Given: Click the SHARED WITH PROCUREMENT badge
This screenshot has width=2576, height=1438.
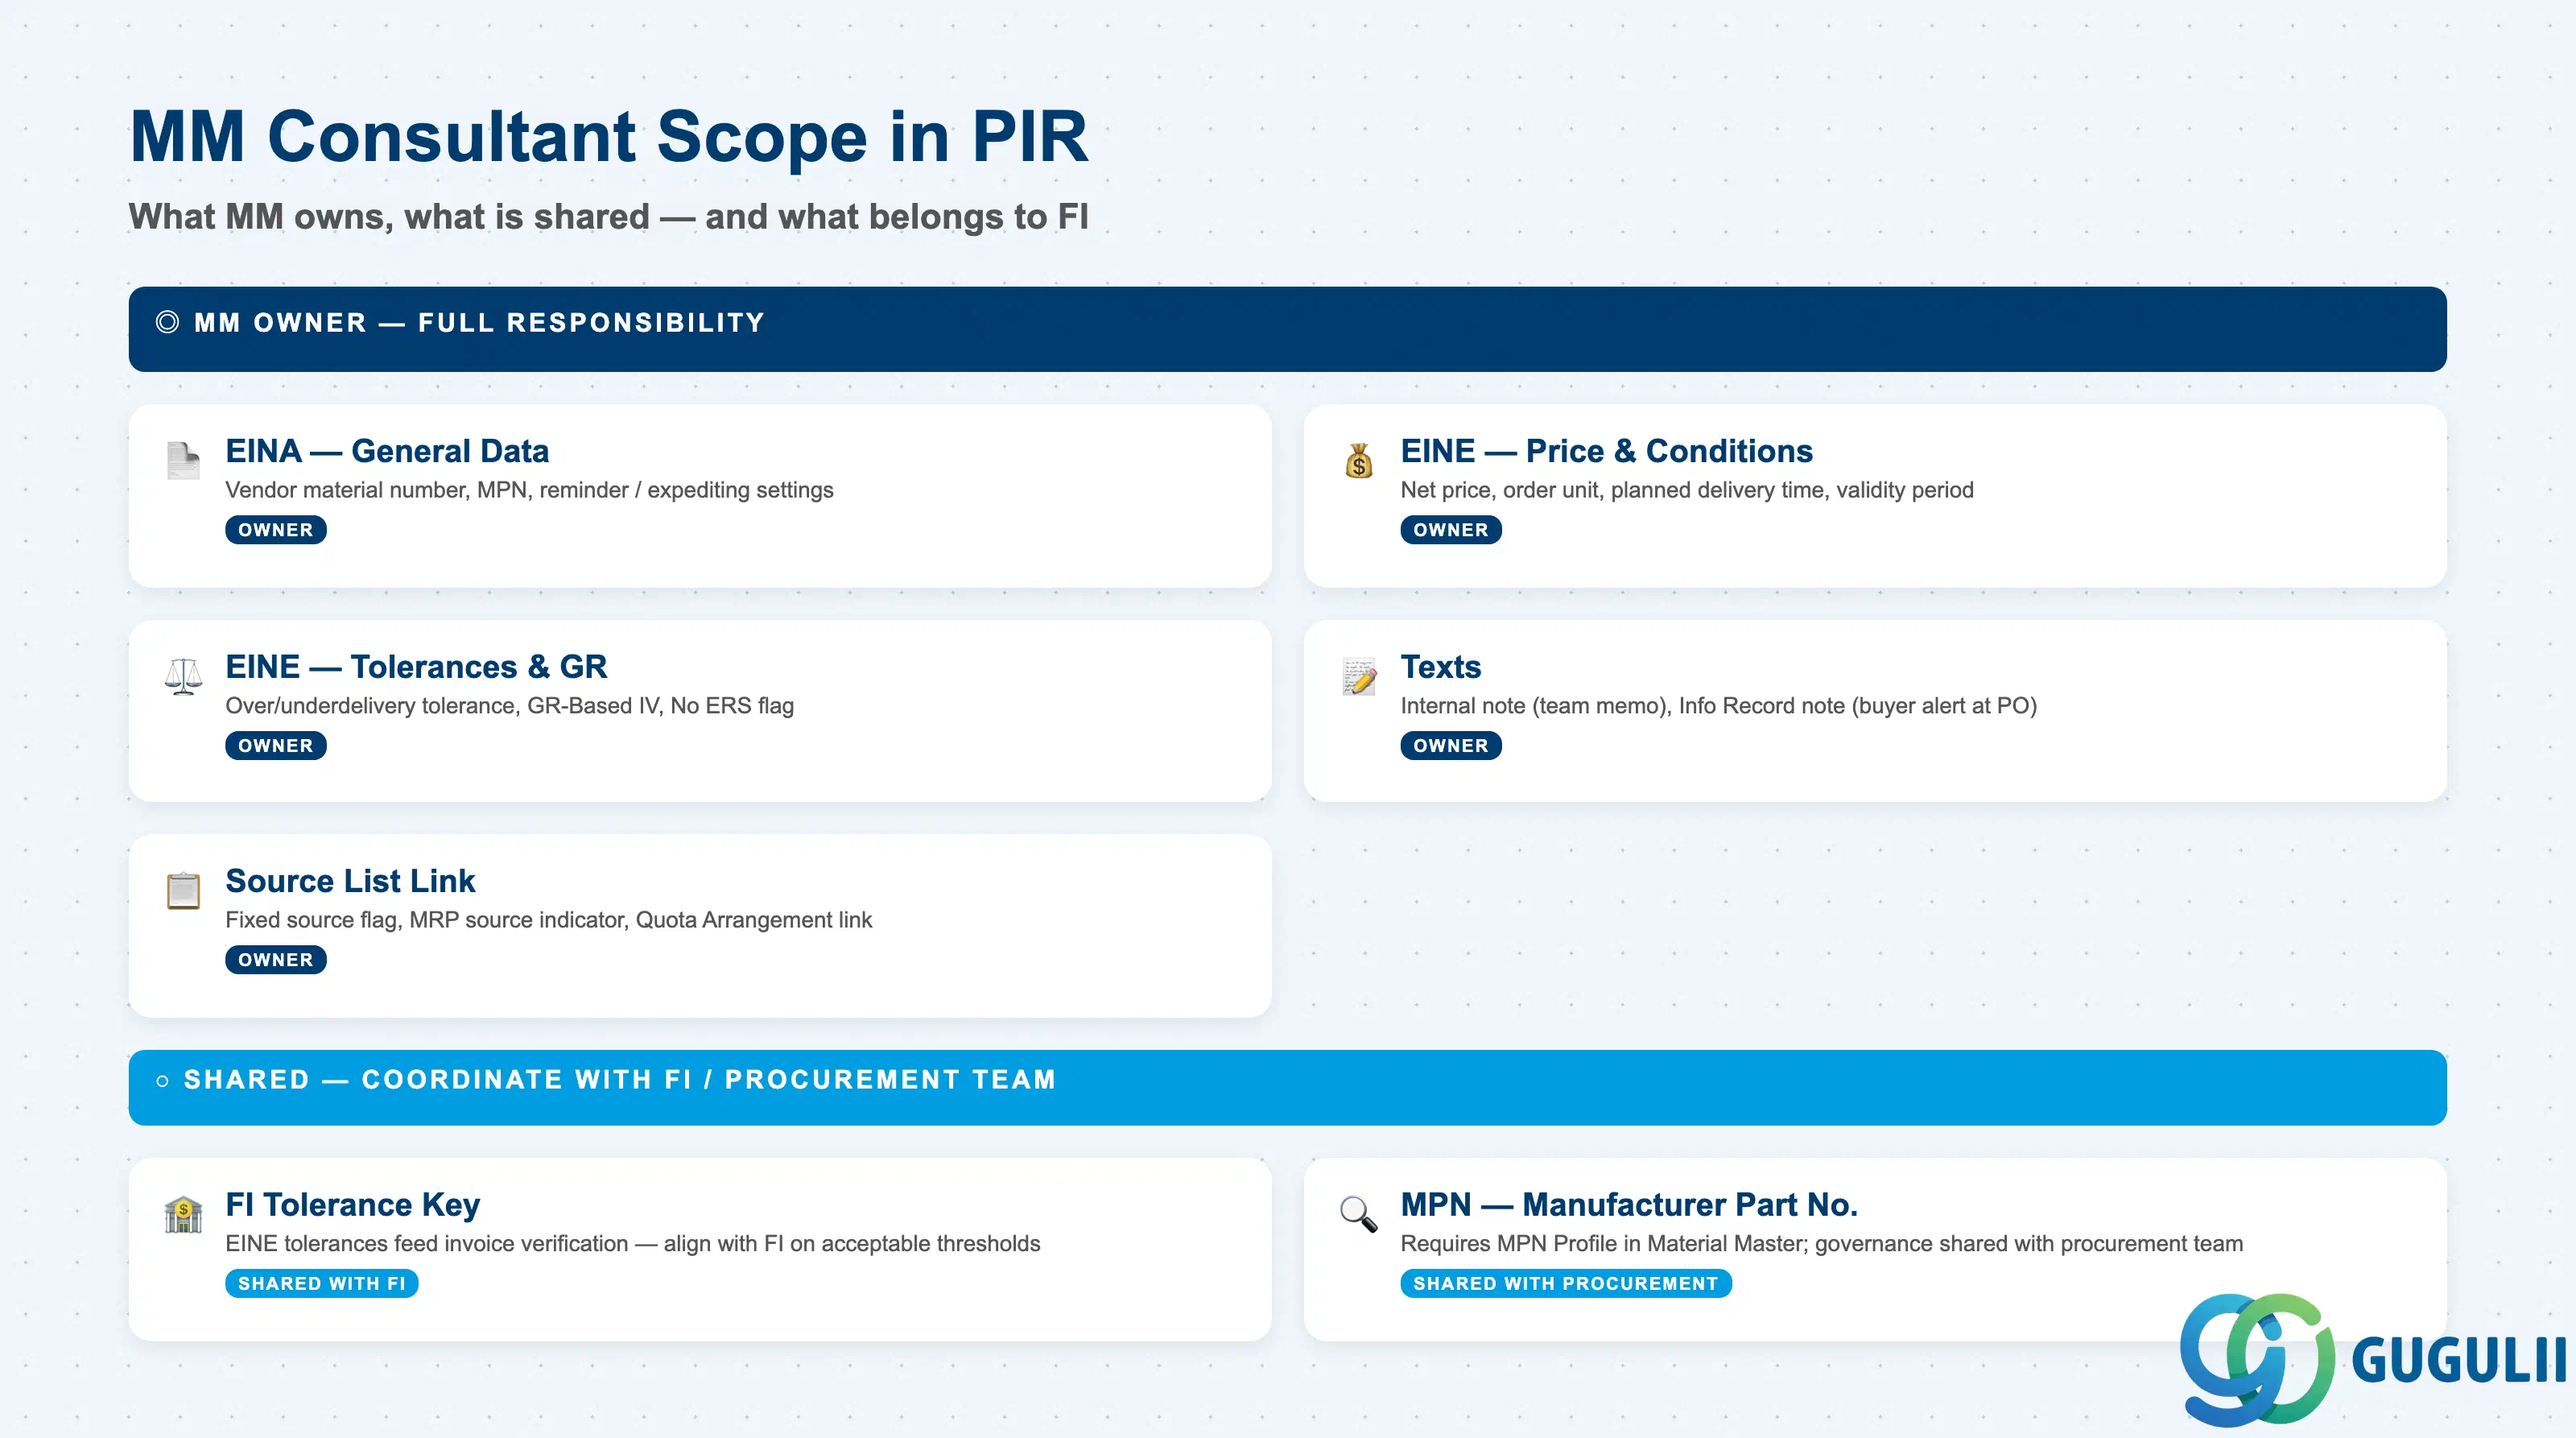Looking at the screenshot, I should [x=1566, y=1284].
